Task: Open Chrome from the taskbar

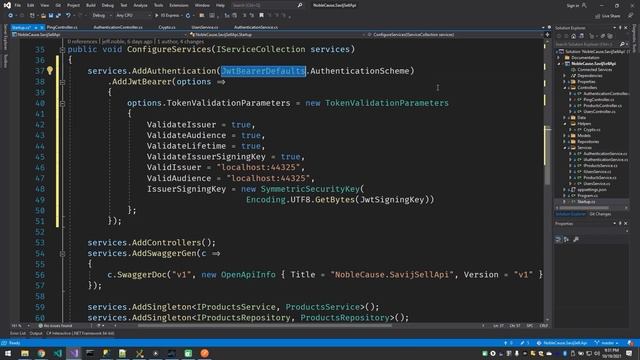Action: point(41,353)
